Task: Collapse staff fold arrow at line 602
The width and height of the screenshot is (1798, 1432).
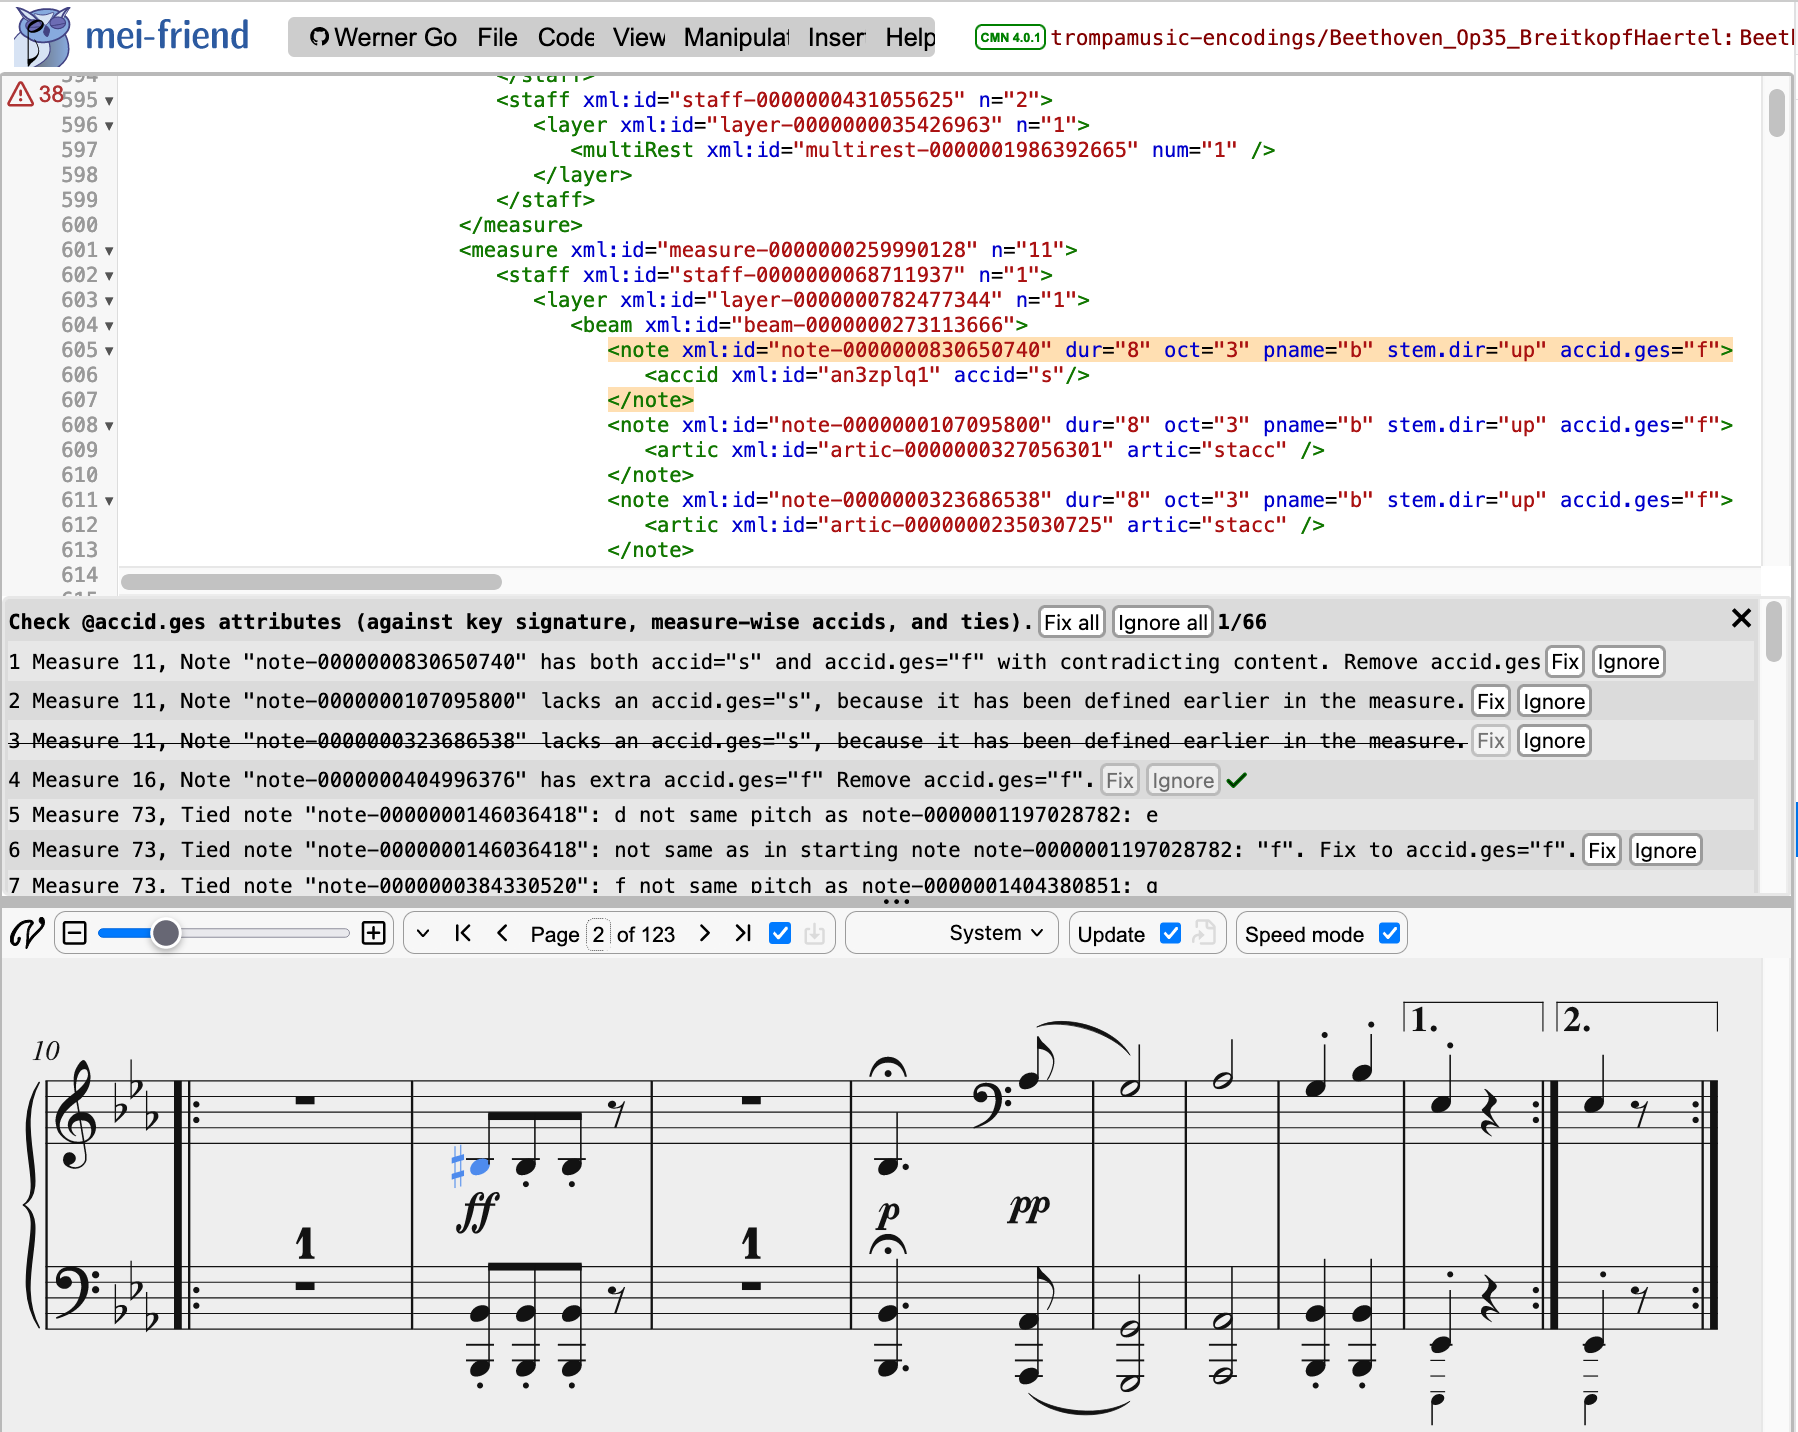Action: [x=109, y=276]
